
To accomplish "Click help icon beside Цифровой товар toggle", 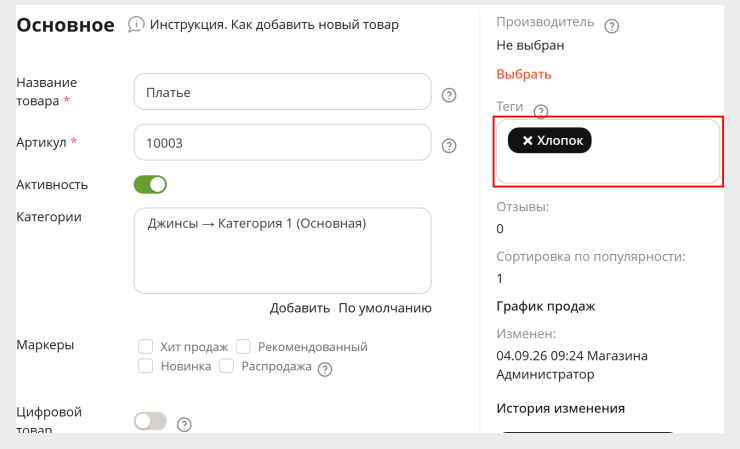I will (x=184, y=425).
